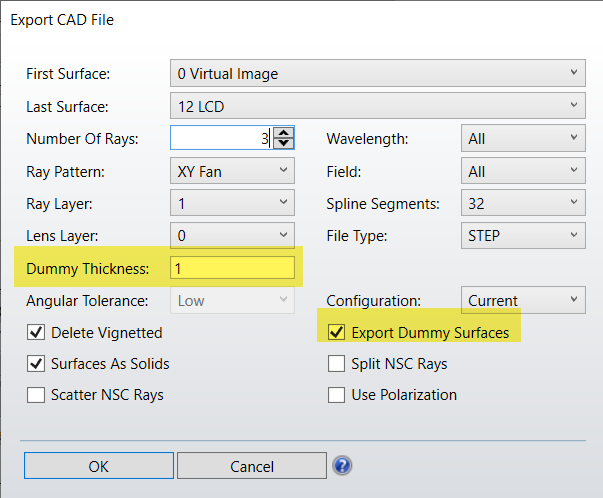This screenshot has height=498, width=603.
Task: Click the Dummy Thickness input field
Action: click(x=232, y=268)
